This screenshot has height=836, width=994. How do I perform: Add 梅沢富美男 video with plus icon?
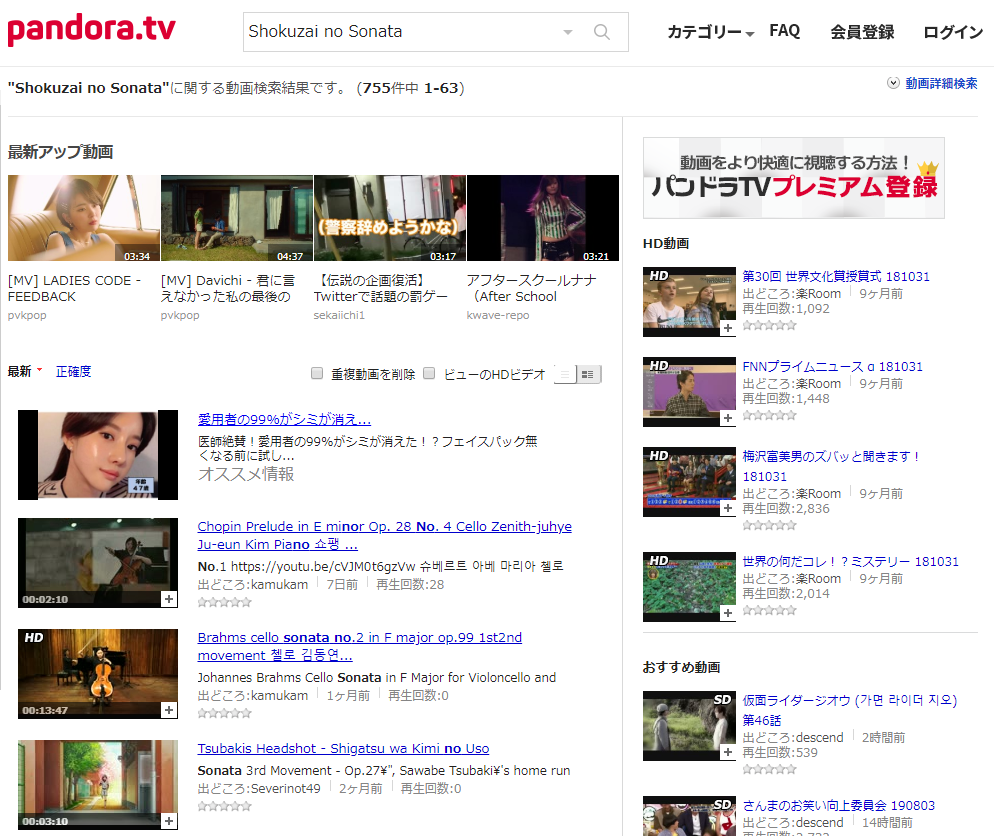(728, 508)
